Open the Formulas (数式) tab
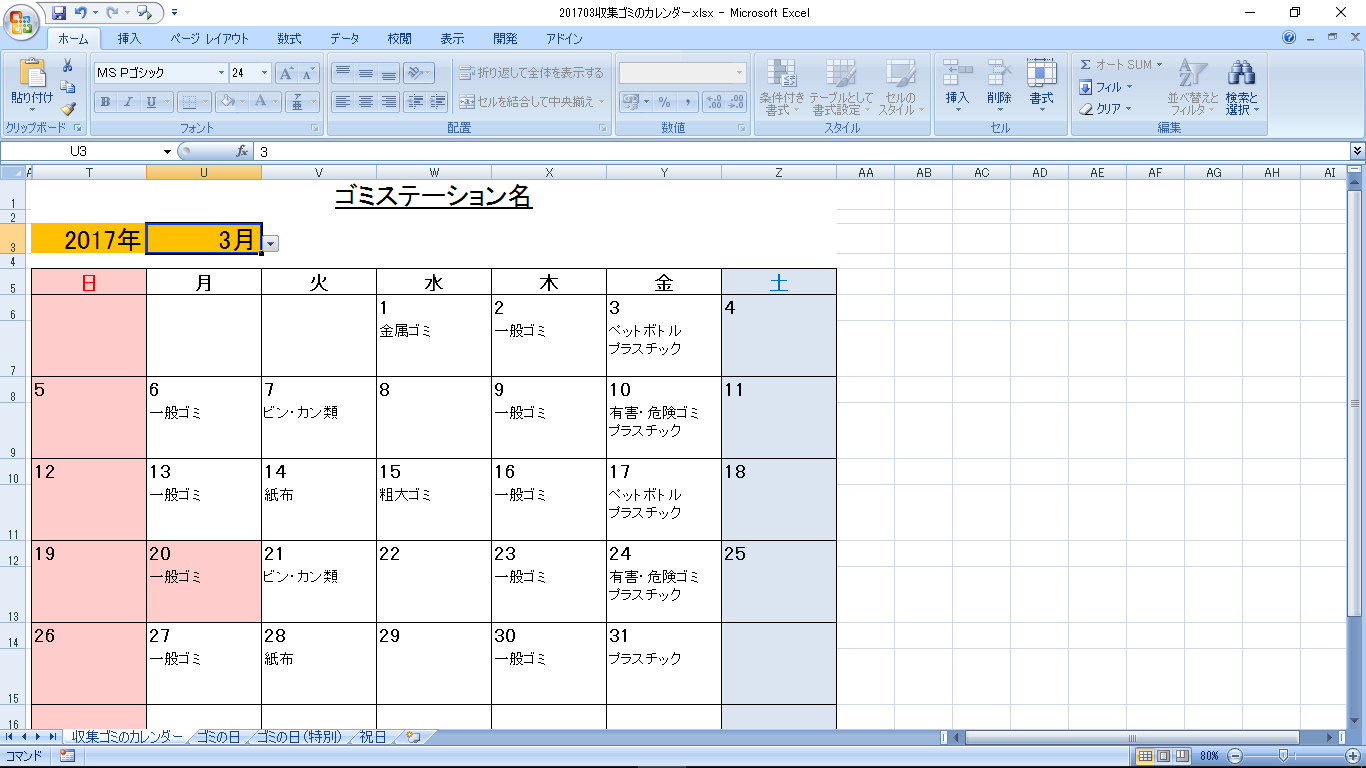 click(x=289, y=39)
